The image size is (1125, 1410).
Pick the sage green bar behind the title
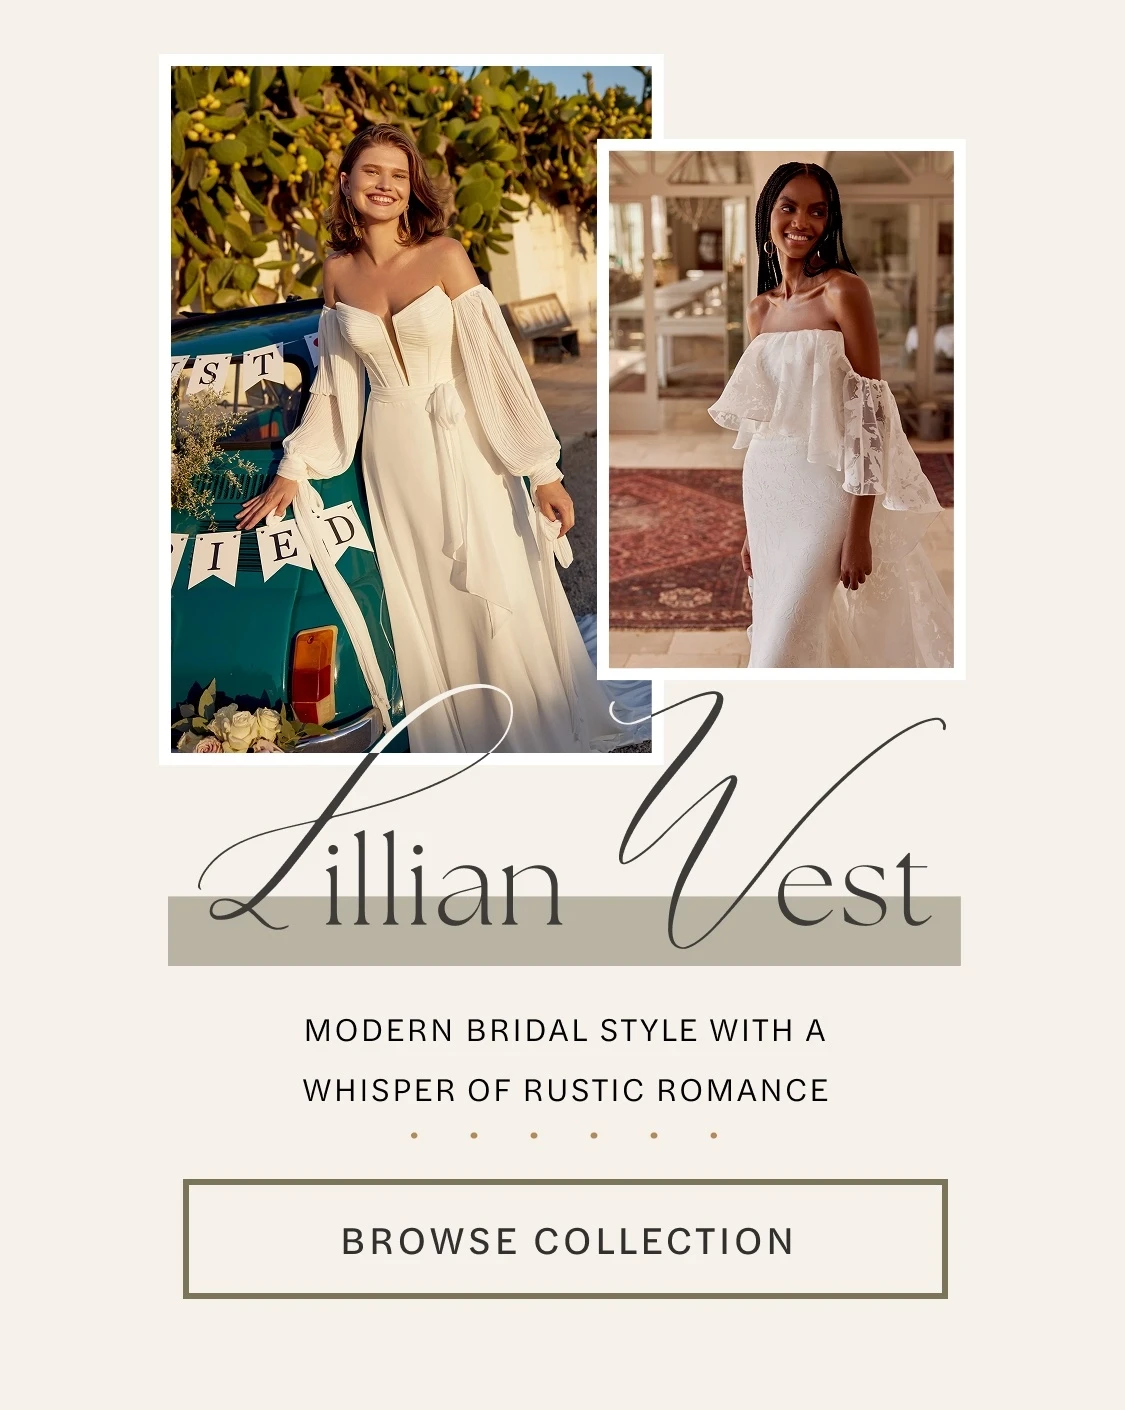pyautogui.click(x=564, y=931)
